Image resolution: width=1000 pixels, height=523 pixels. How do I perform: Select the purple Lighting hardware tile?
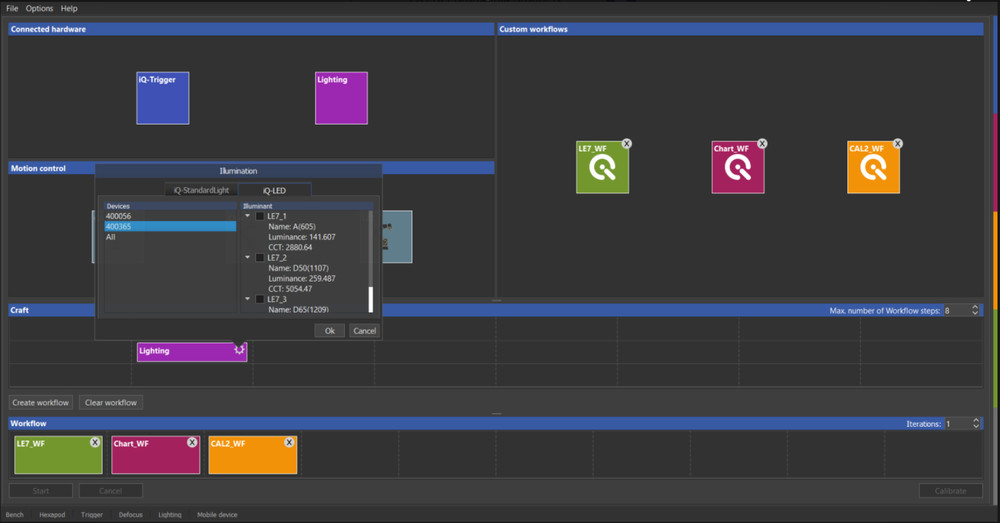pos(341,98)
